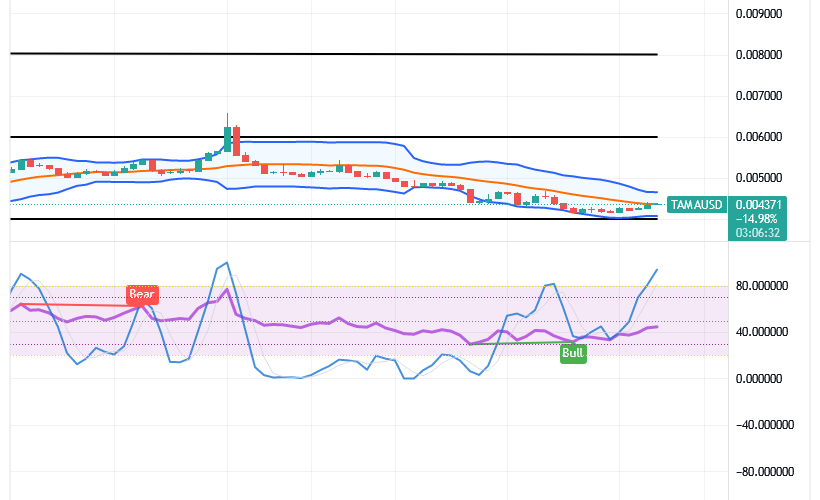Screen dimensions: 820x500
Task: Click the TAMAUSD symbol label
Action: (x=697, y=204)
